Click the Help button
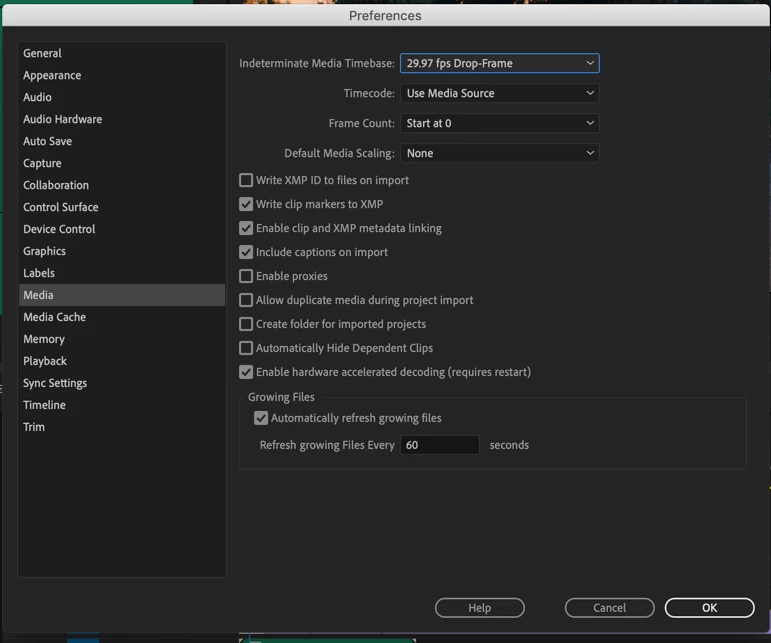771x643 pixels. point(479,608)
